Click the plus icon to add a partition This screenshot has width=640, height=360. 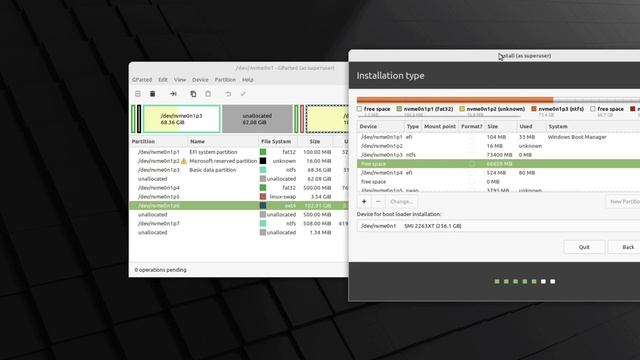pyautogui.click(x=364, y=201)
